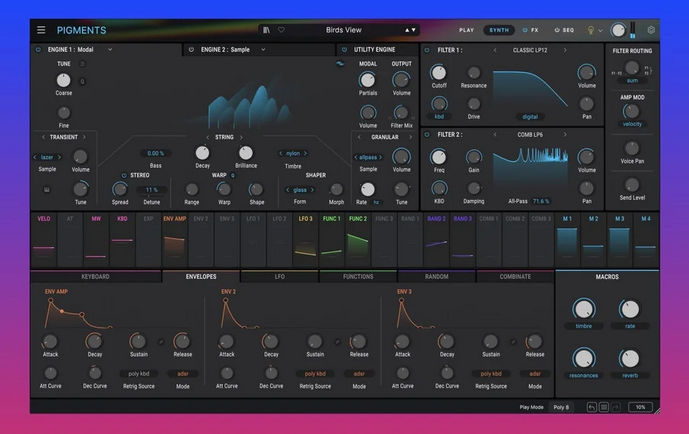Select the VELO modulation source slot
689x434 pixels.
pos(44,240)
